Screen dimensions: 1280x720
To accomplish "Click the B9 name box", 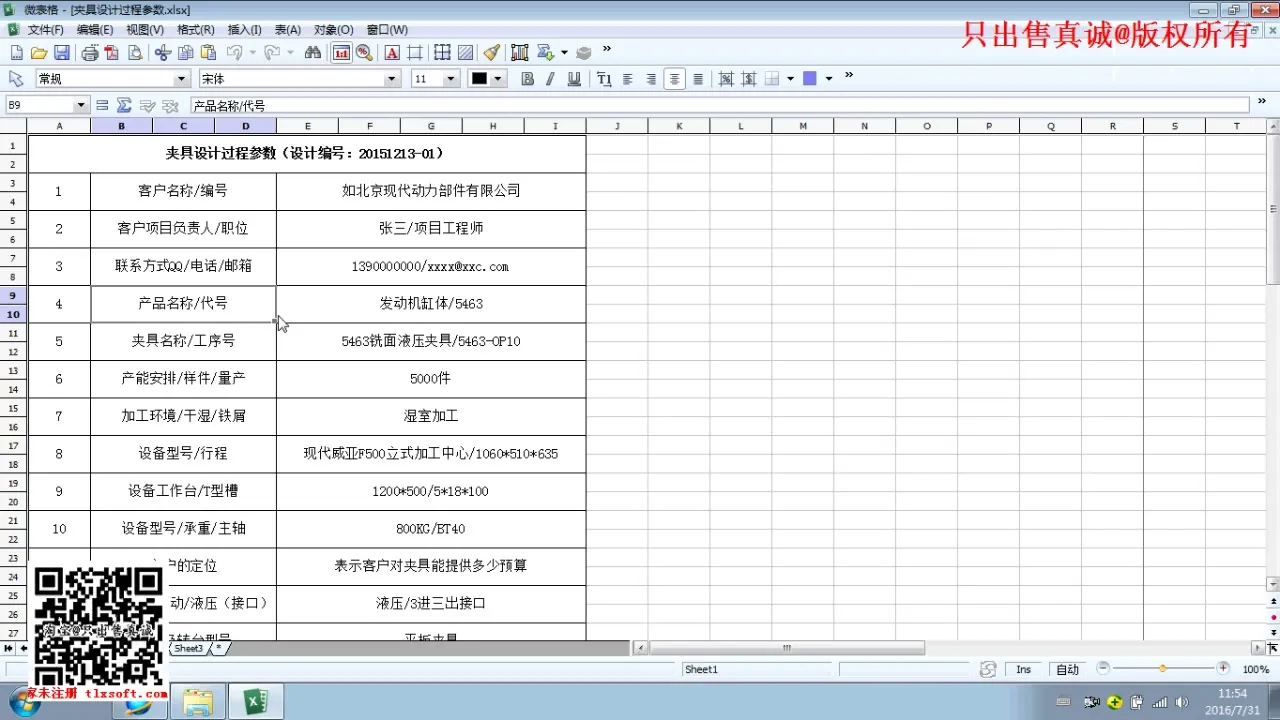I will (x=38, y=104).
